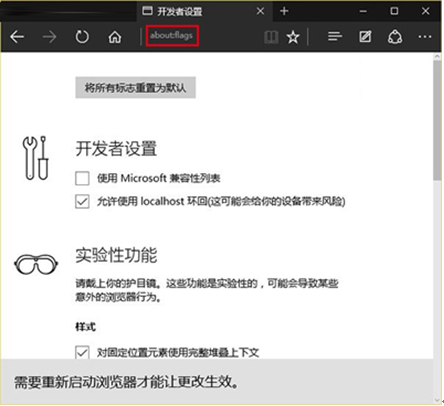
Task: Uncheck 允许使用 localhost 环回 checkbox
Action: (x=82, y=201)
